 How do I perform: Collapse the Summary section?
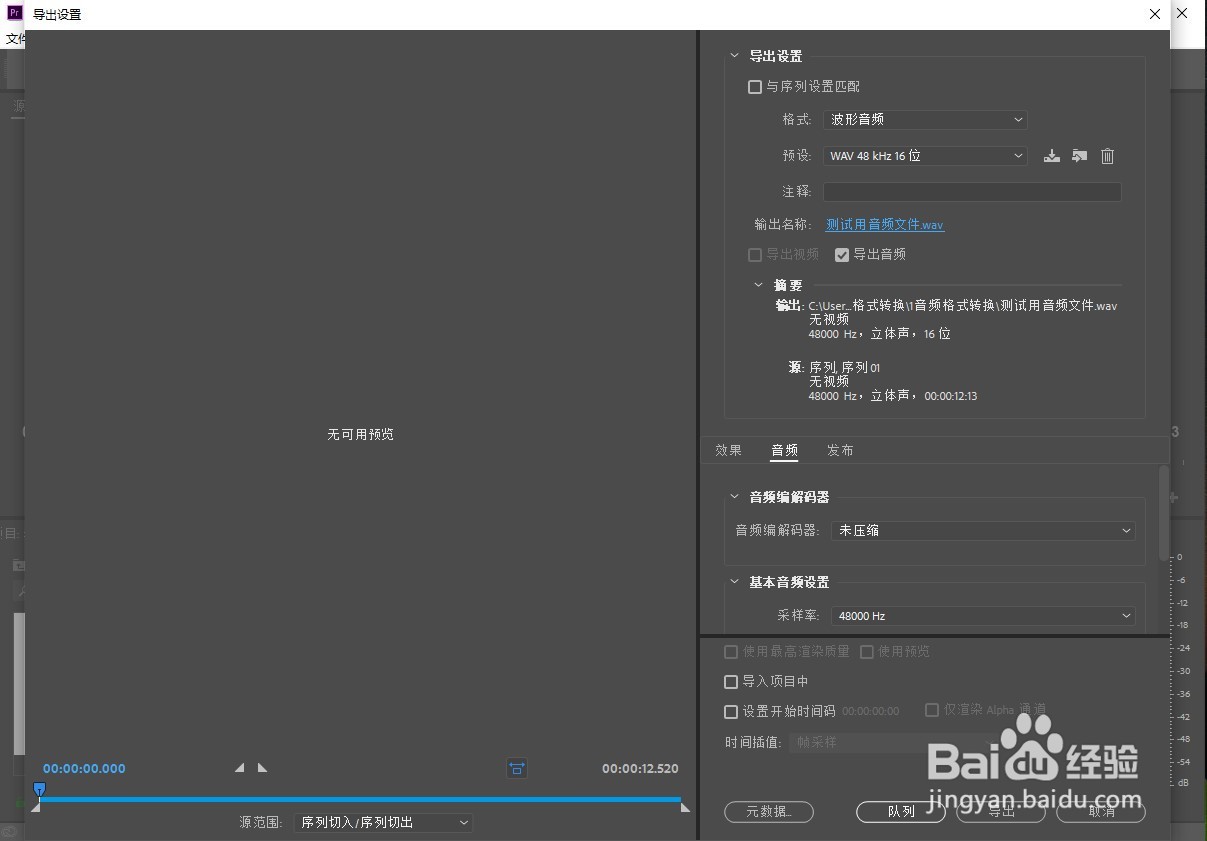759,285
